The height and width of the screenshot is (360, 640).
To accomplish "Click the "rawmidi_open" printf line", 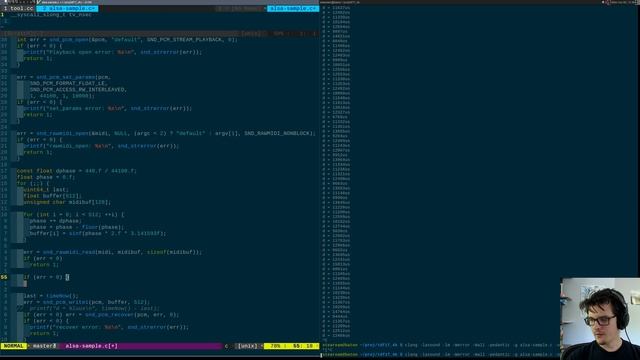I will click(x=101, y=146).
